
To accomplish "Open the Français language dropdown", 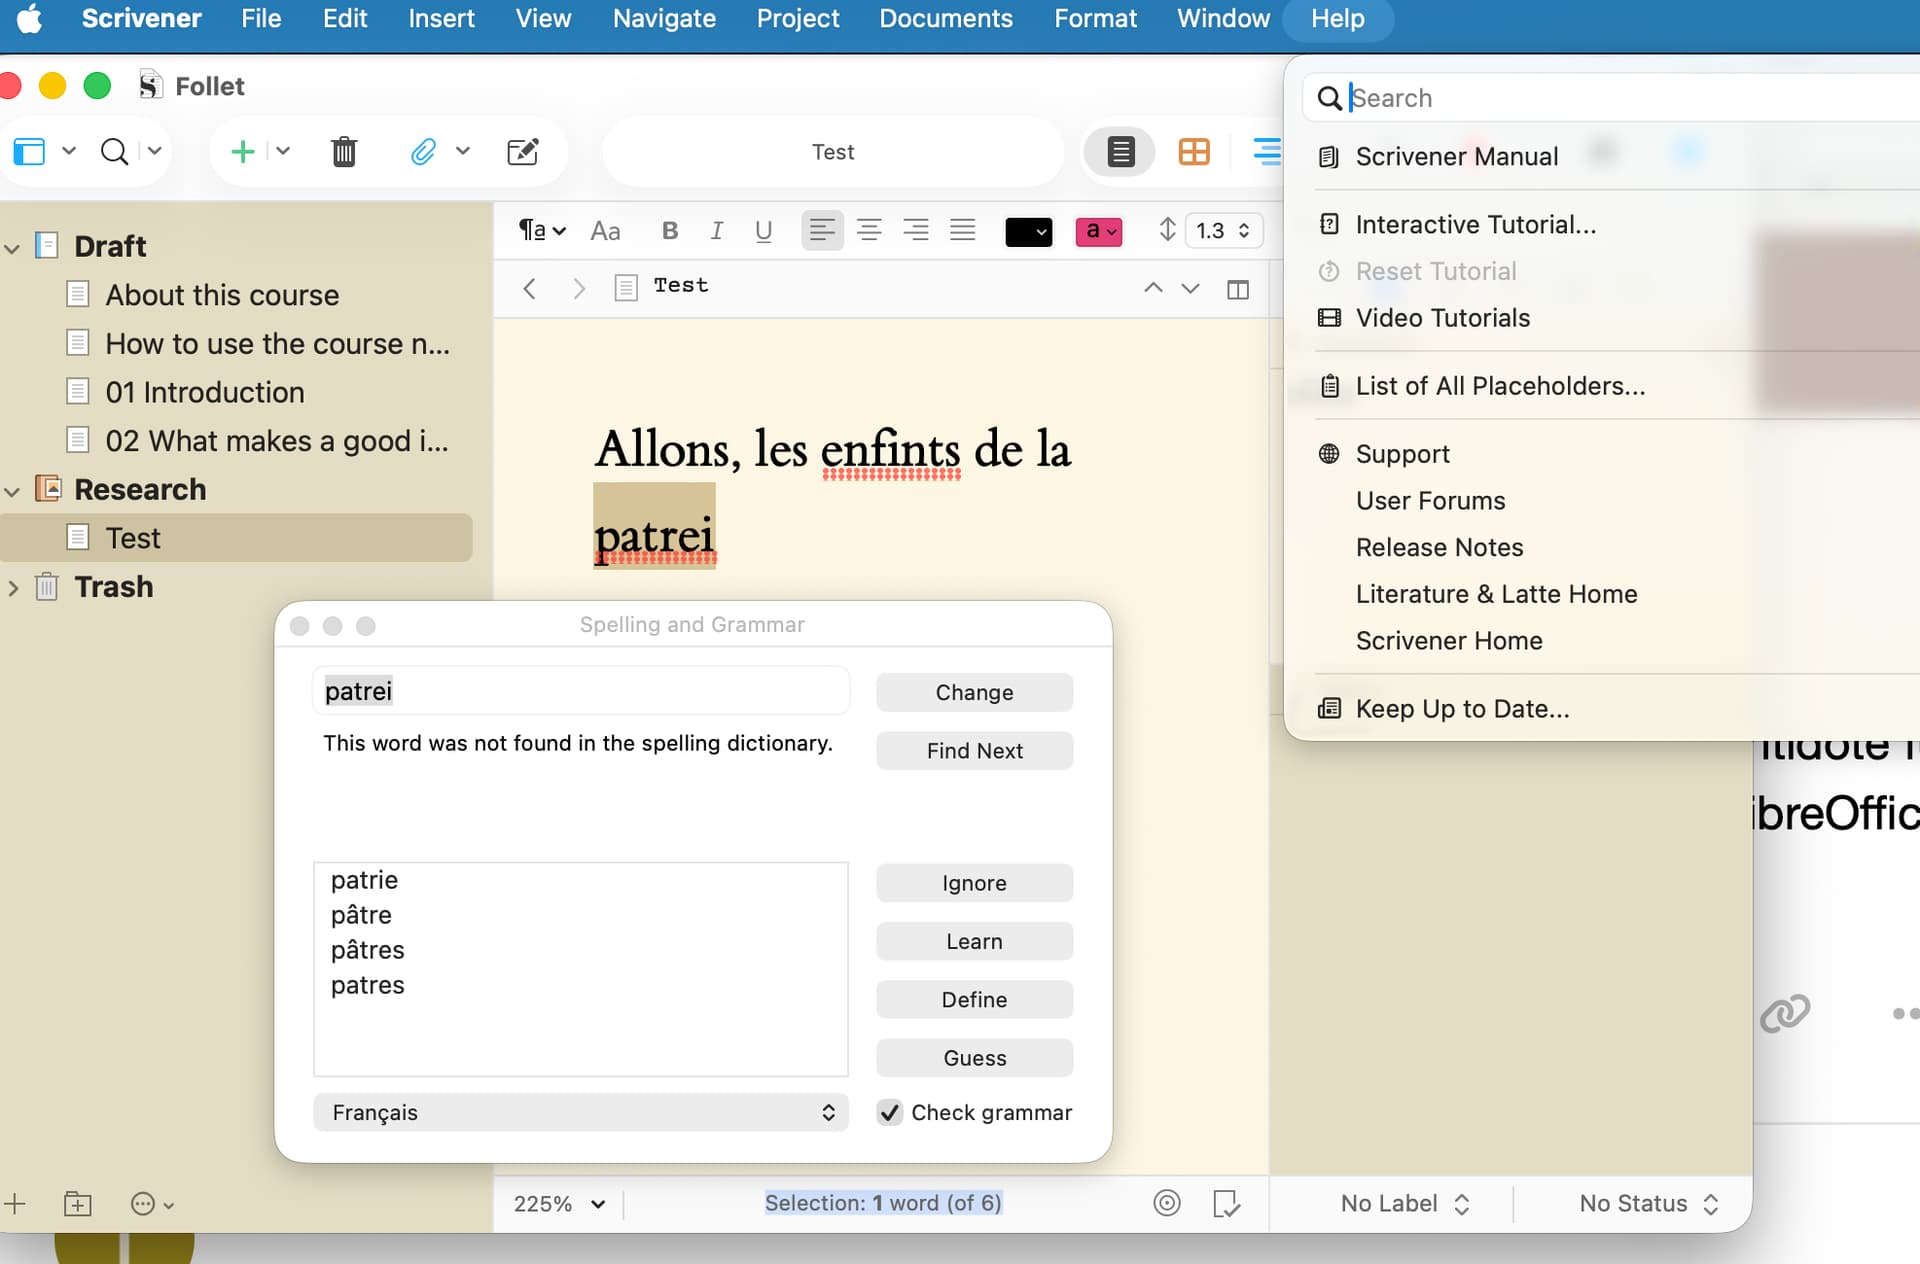I will (x=580, y=1112).
